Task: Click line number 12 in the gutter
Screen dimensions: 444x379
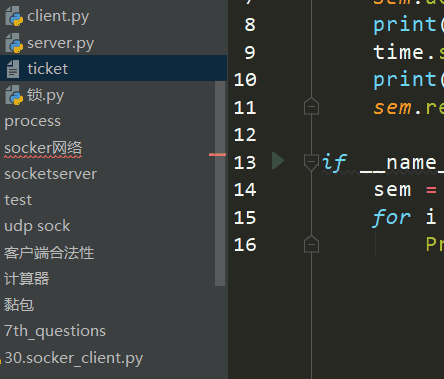Action: [245, 135]
